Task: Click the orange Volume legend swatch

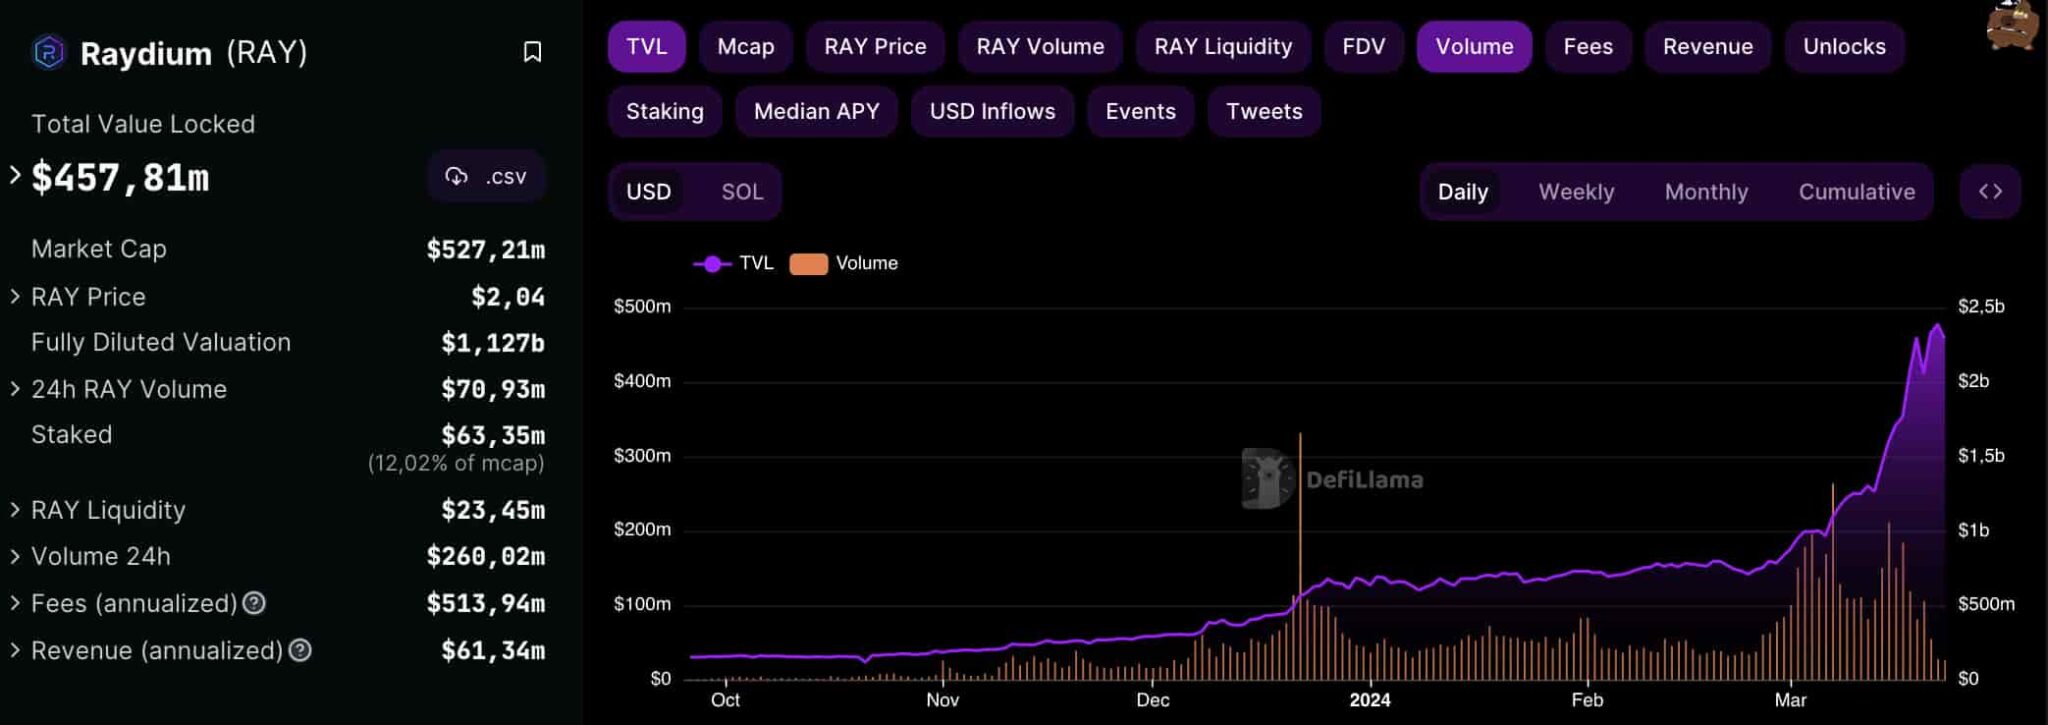Action: point(808,264)
